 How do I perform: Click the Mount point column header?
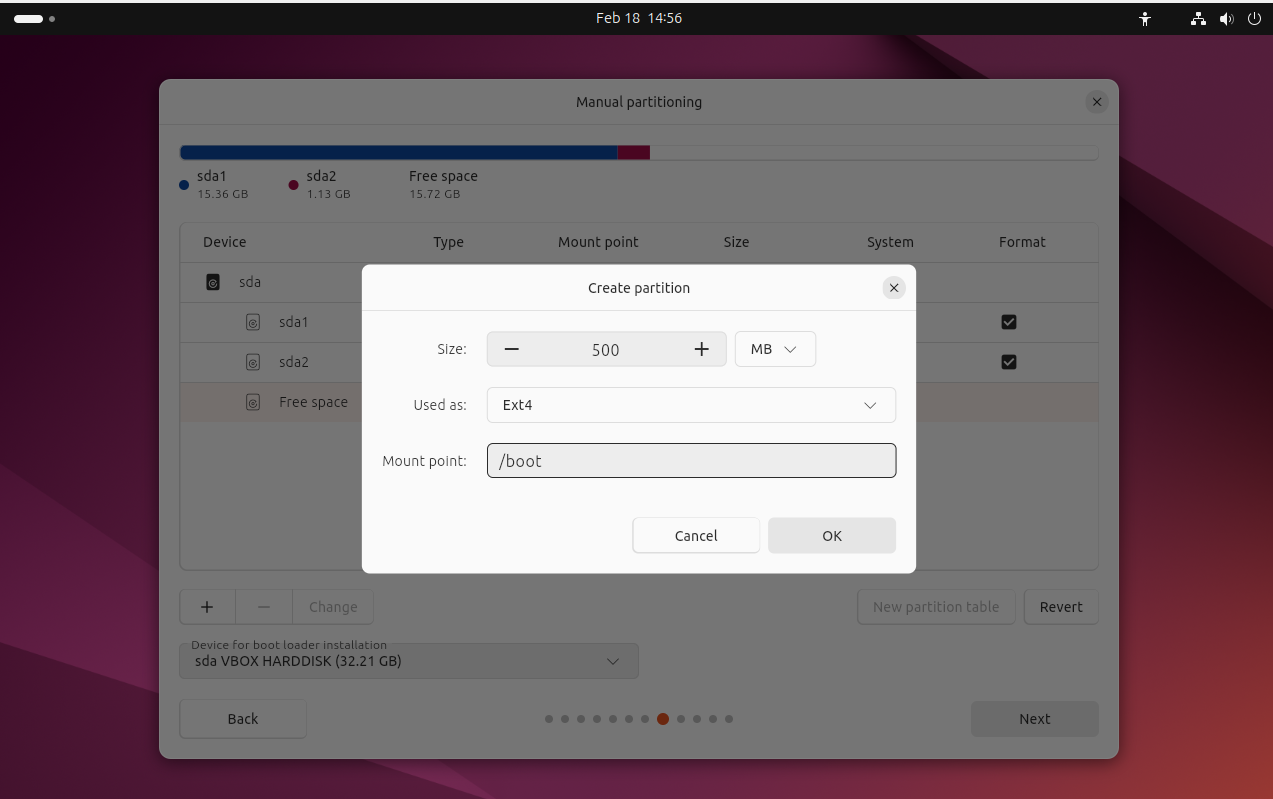click(598, 242)
